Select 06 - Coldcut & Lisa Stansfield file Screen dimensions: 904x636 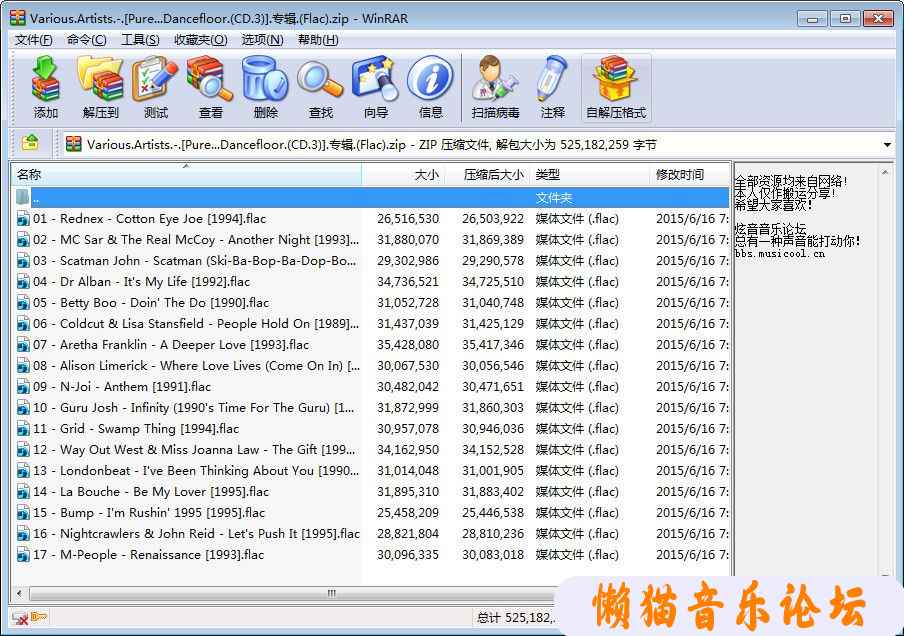click(196, 323)
